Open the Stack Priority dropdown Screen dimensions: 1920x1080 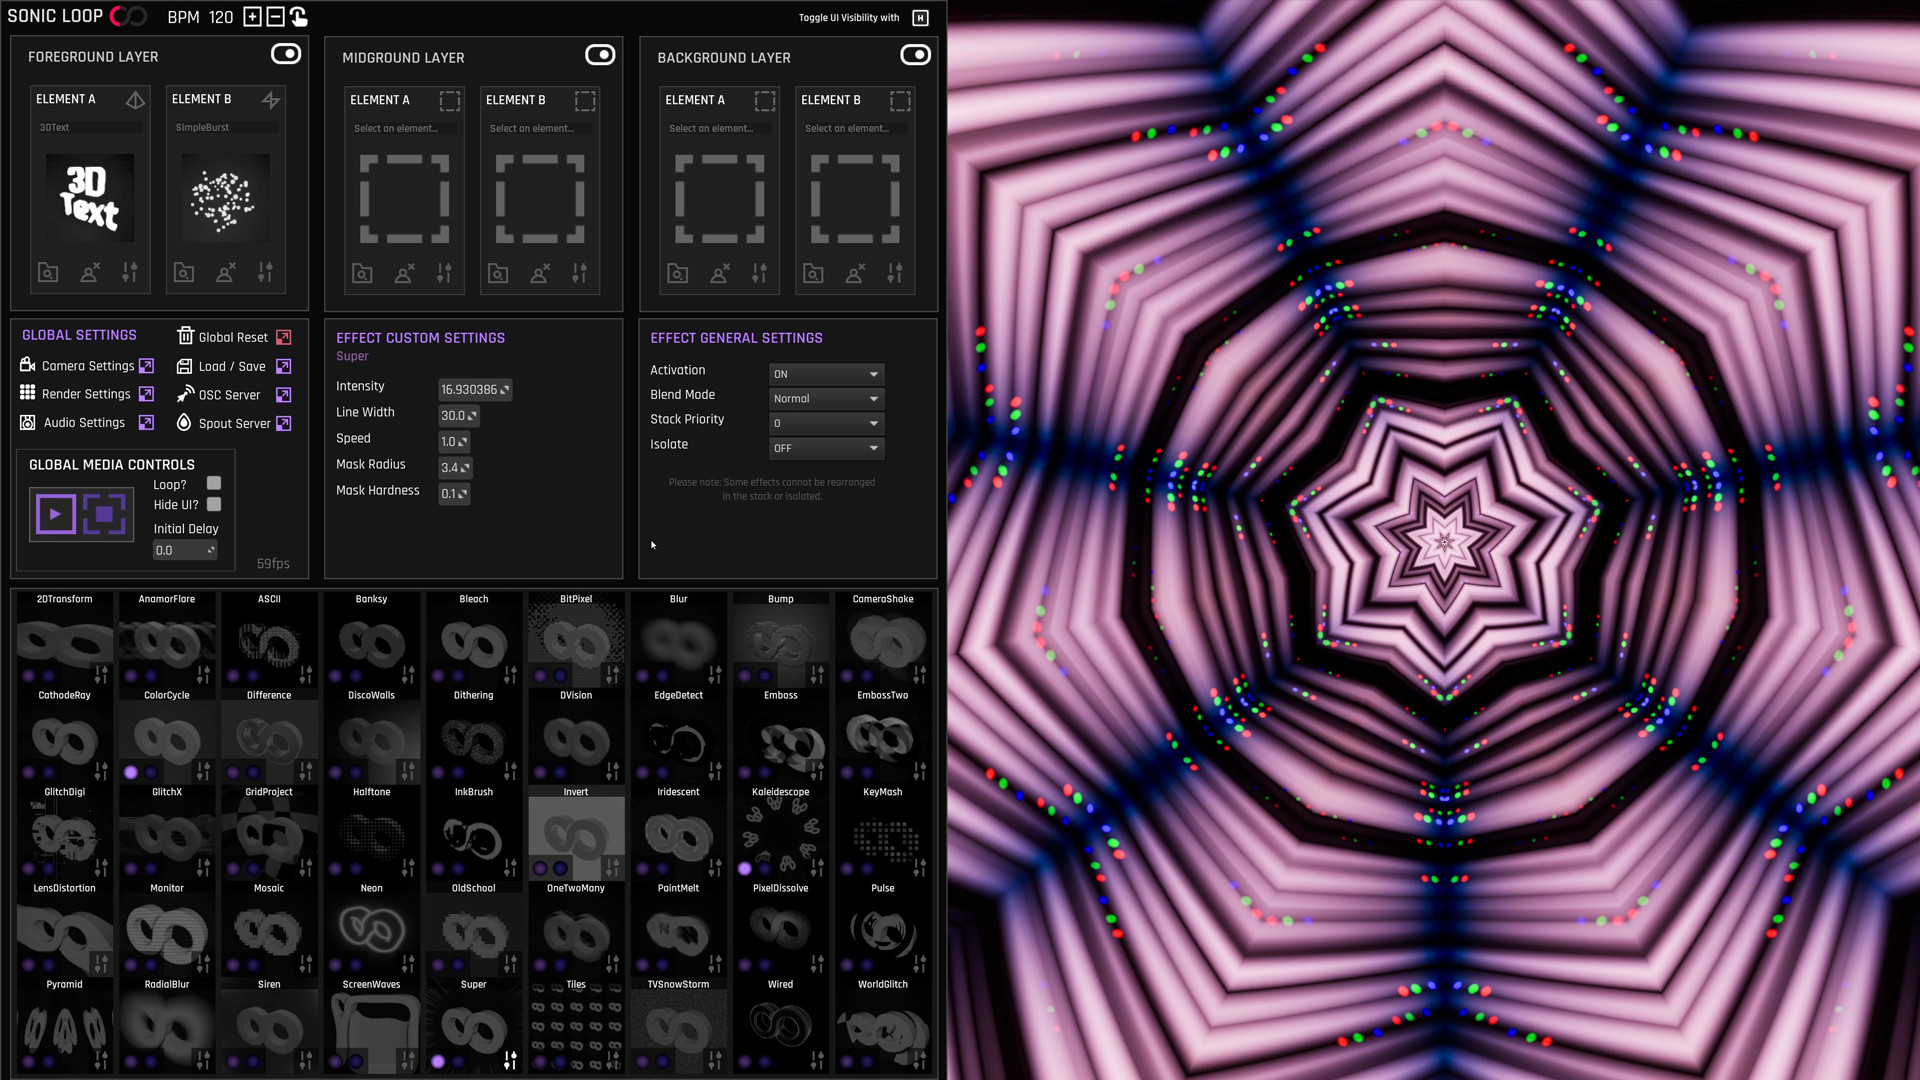825,423
